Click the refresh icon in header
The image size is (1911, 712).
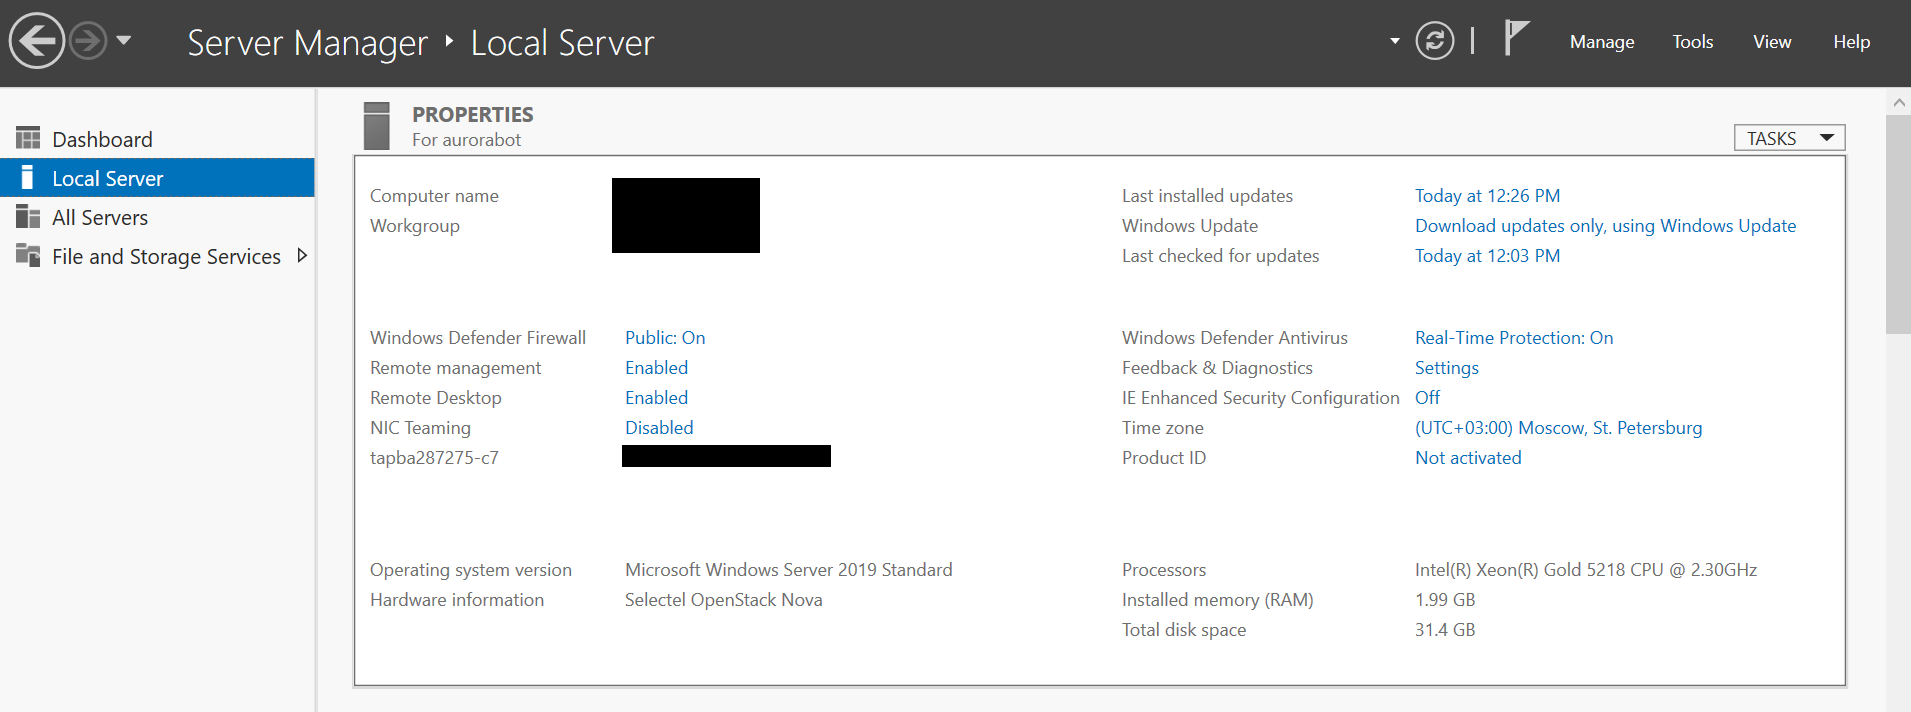(1434, 42)
